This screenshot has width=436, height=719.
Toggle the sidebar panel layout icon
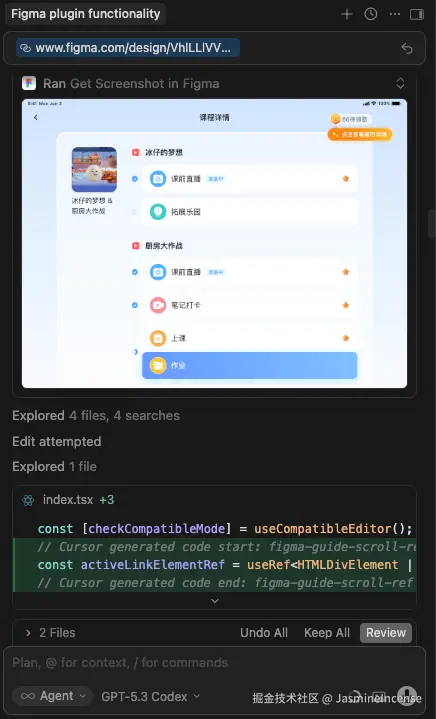click(417, 14)
